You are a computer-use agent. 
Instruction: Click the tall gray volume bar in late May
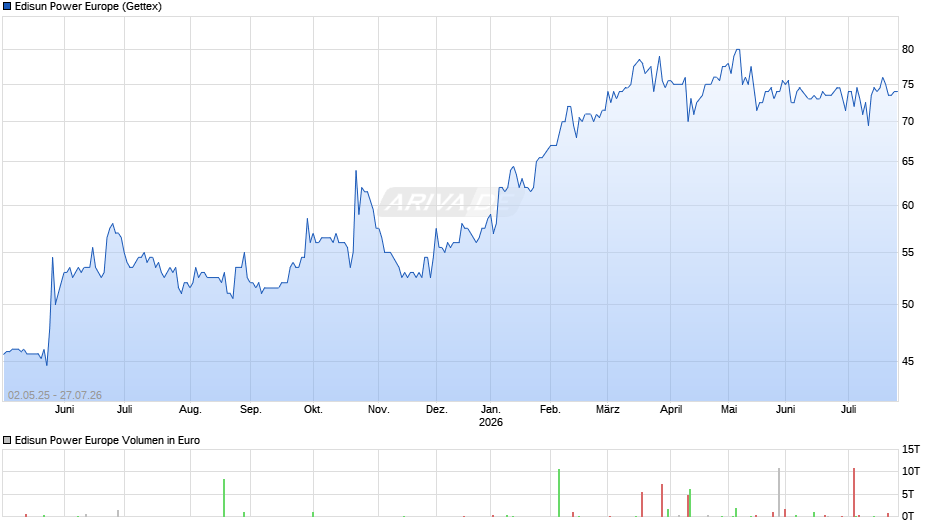779,492
